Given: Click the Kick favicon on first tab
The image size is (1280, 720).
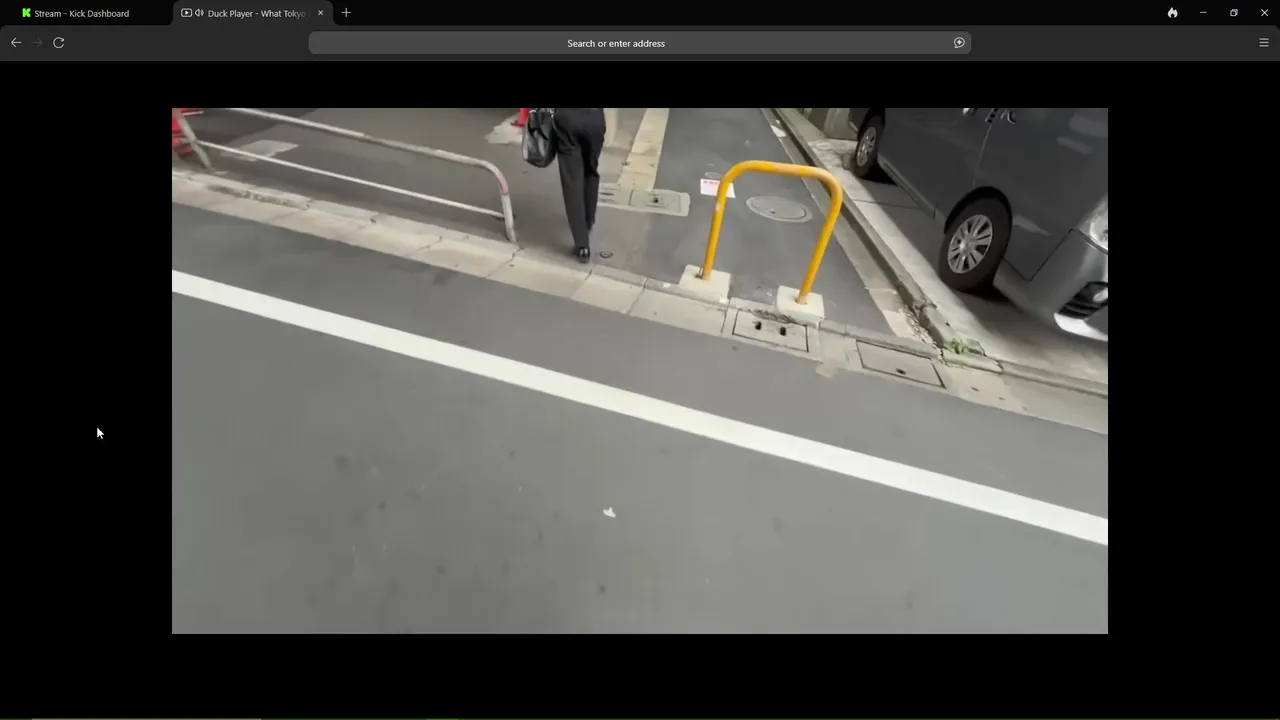Looking at the screenshot, I should tap(26, 13).
